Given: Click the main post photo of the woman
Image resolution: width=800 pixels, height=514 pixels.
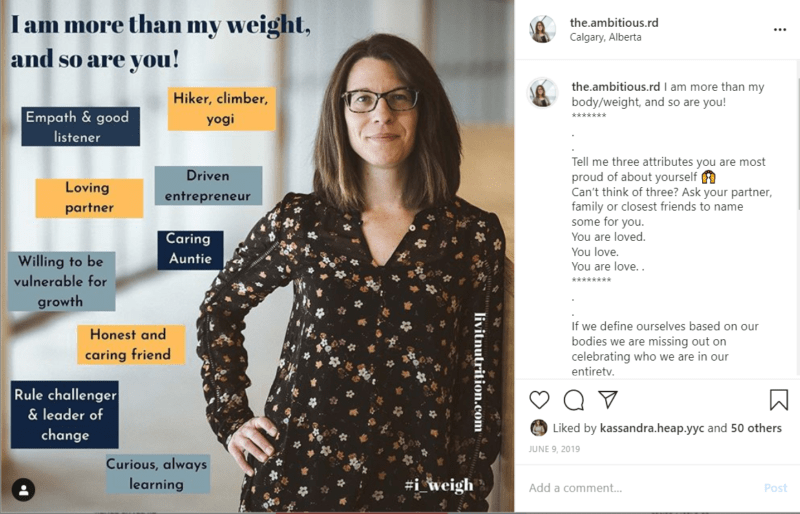Looking at the screenshot, I should (257, 256).
